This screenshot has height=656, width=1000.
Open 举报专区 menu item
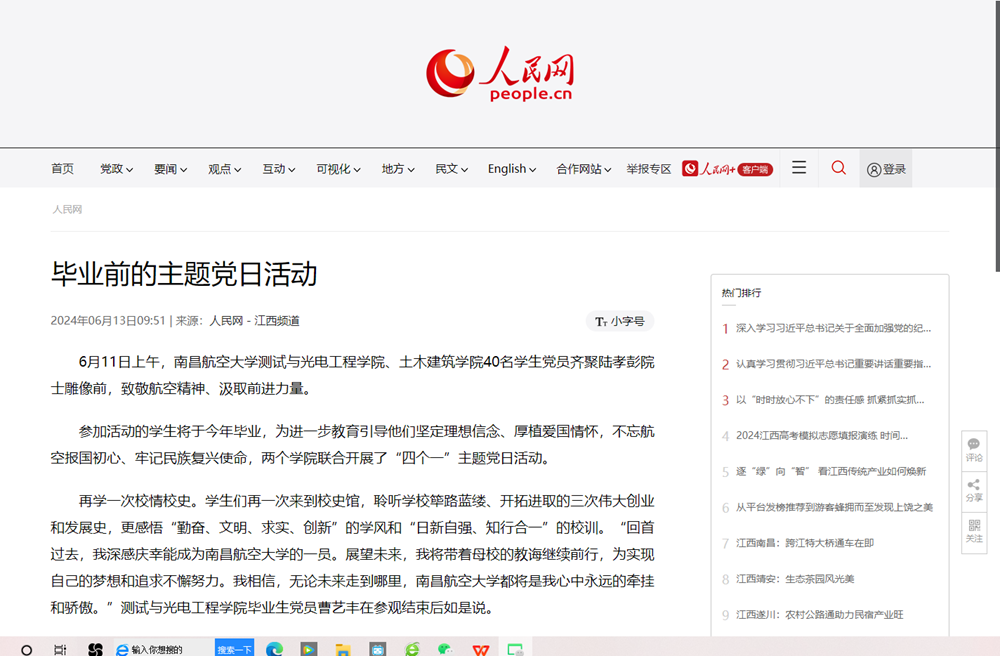pyautogui.click(x=649, y=169)
